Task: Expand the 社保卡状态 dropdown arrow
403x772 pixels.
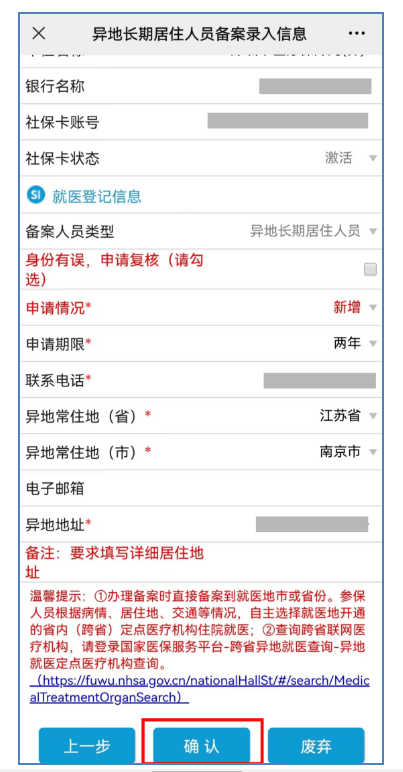Action: 373,159
